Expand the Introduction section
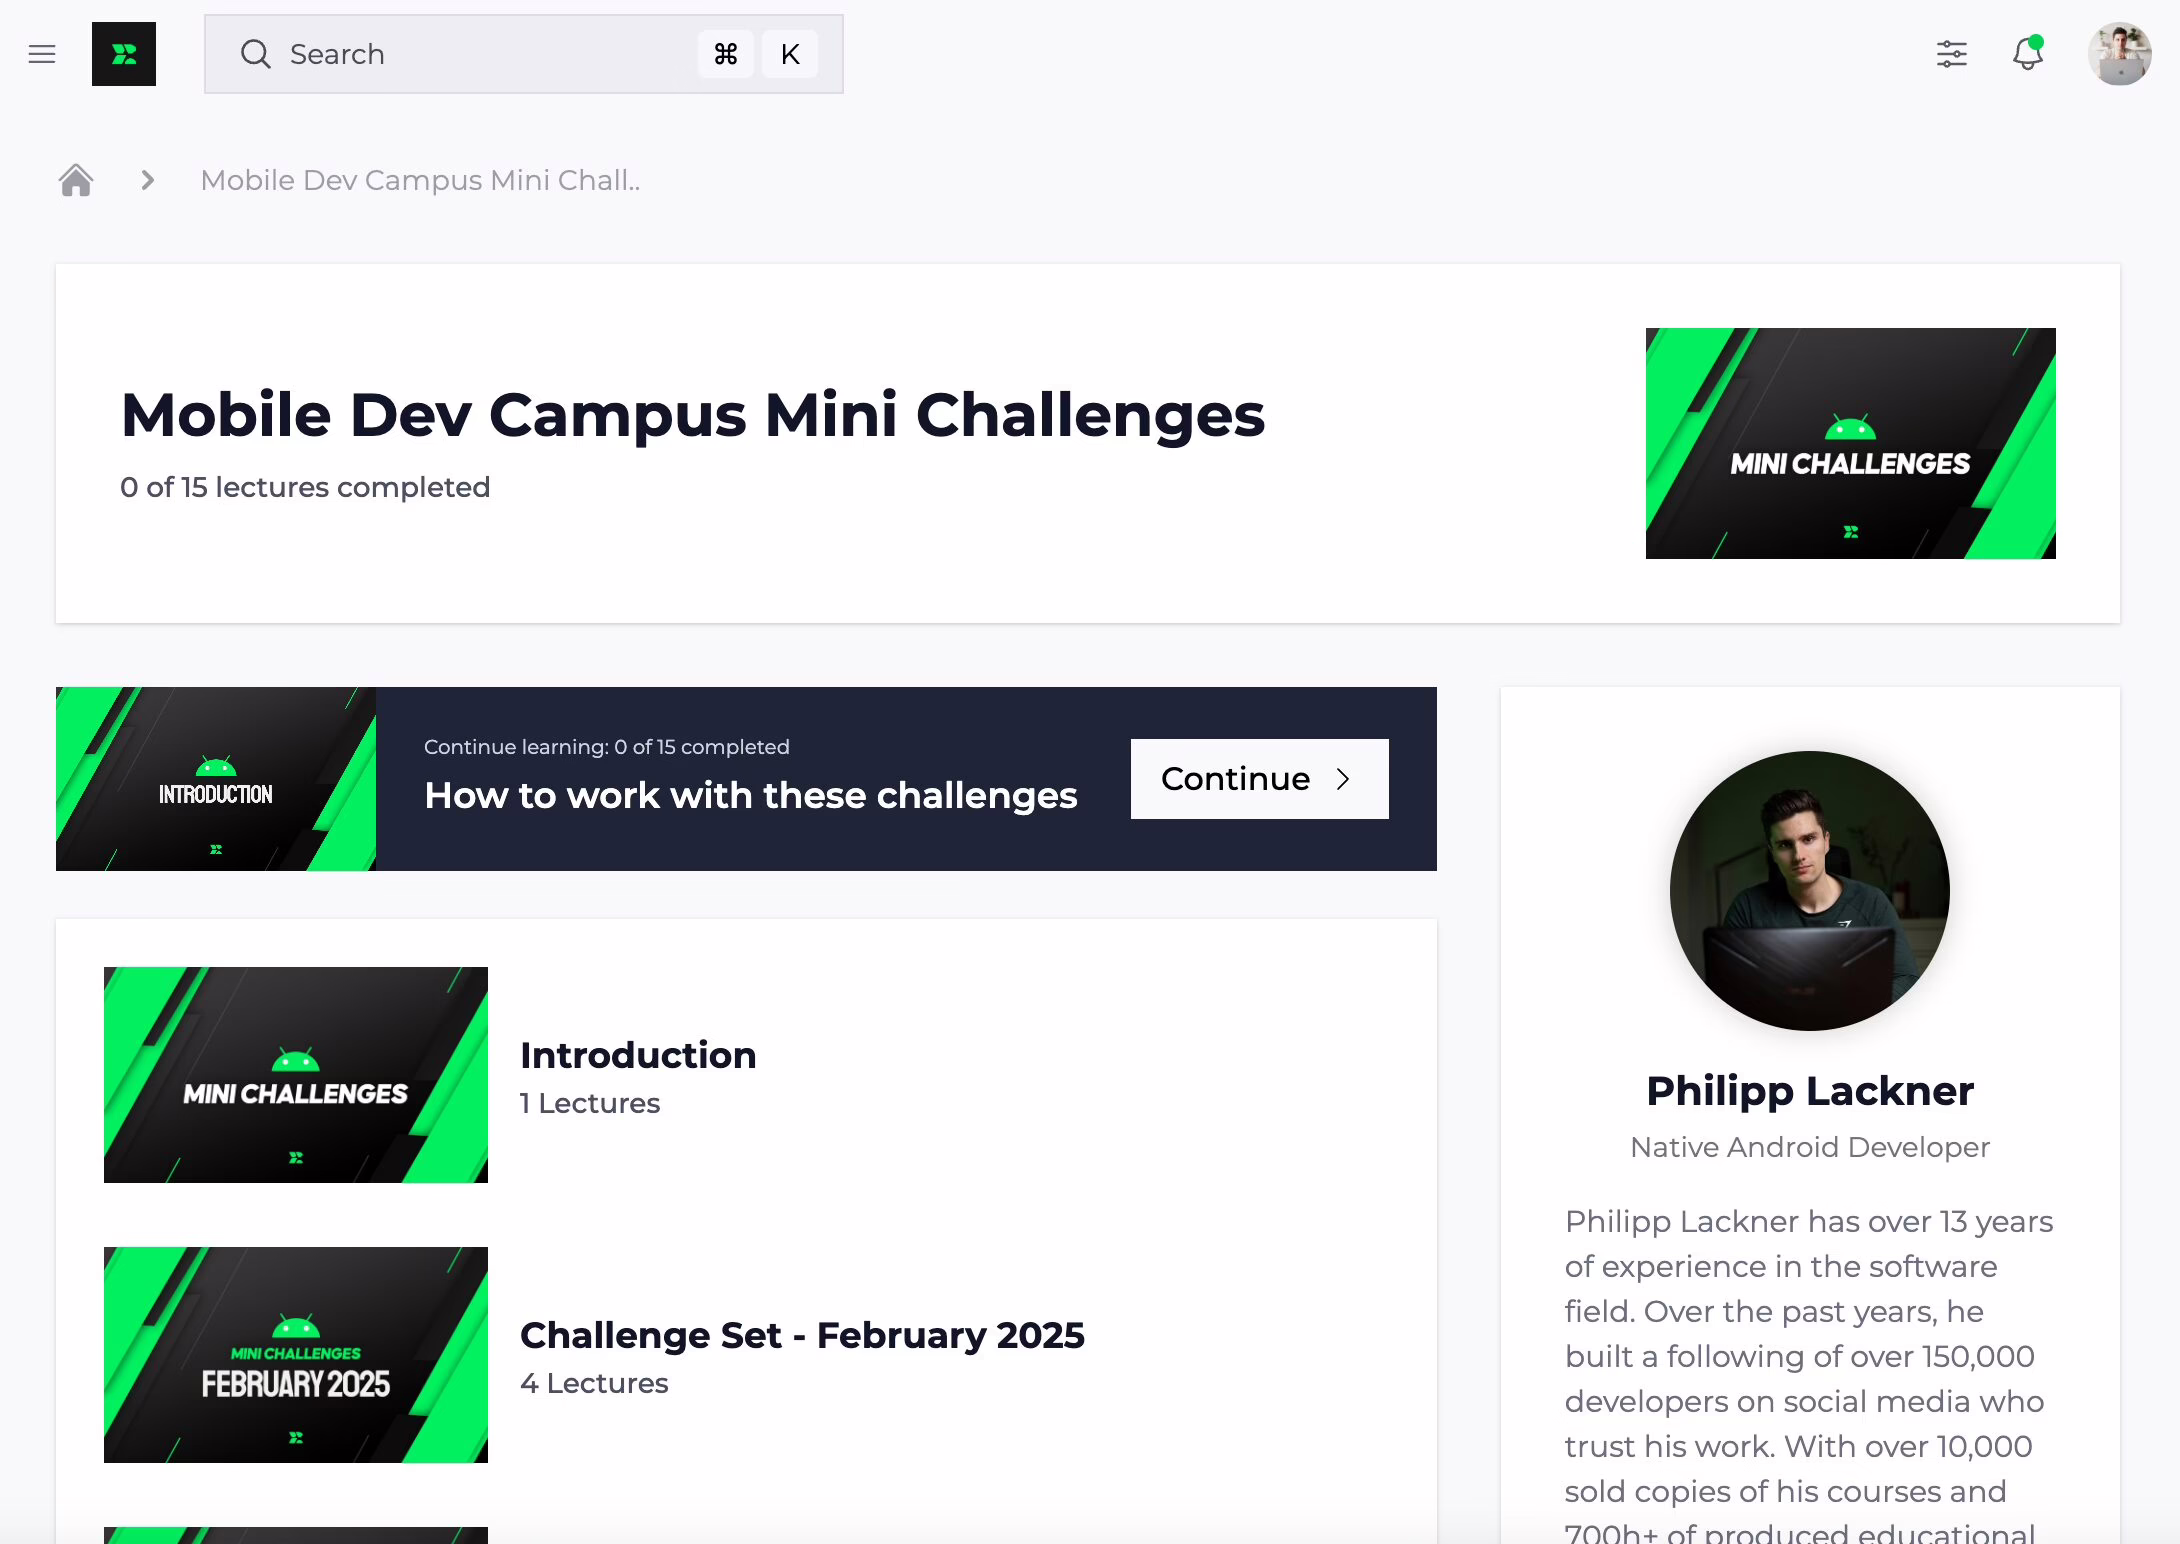This screenshot has height=1544, width=2180. click(638, 1055)
